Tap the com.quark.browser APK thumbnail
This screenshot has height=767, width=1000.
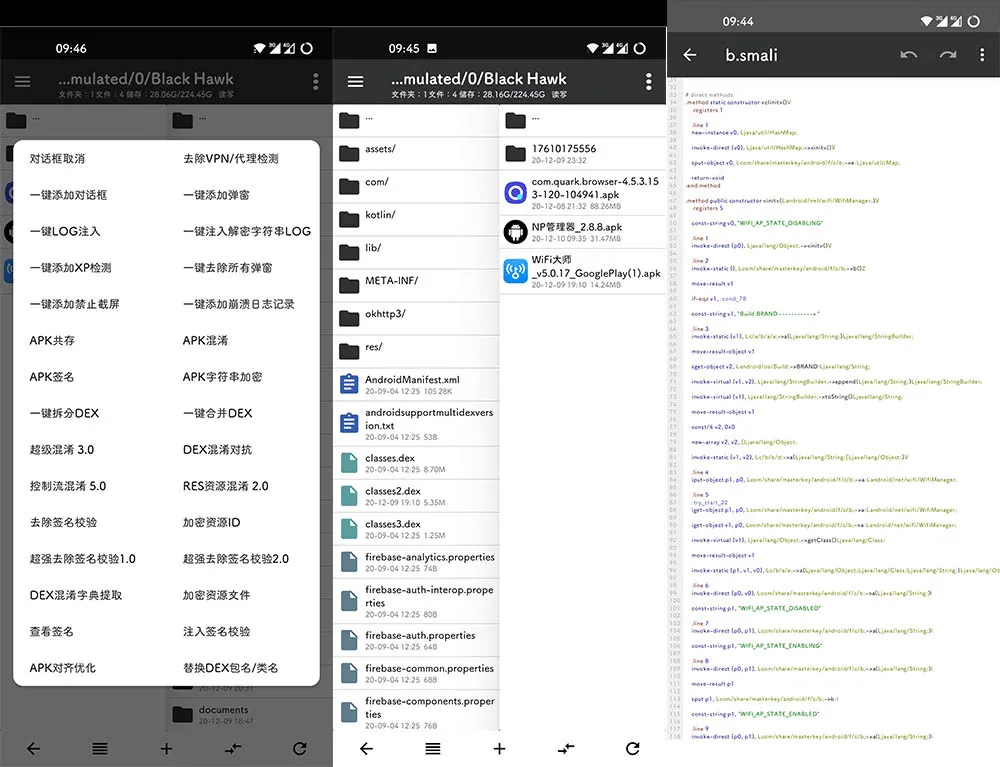click(x=515, y=190)
